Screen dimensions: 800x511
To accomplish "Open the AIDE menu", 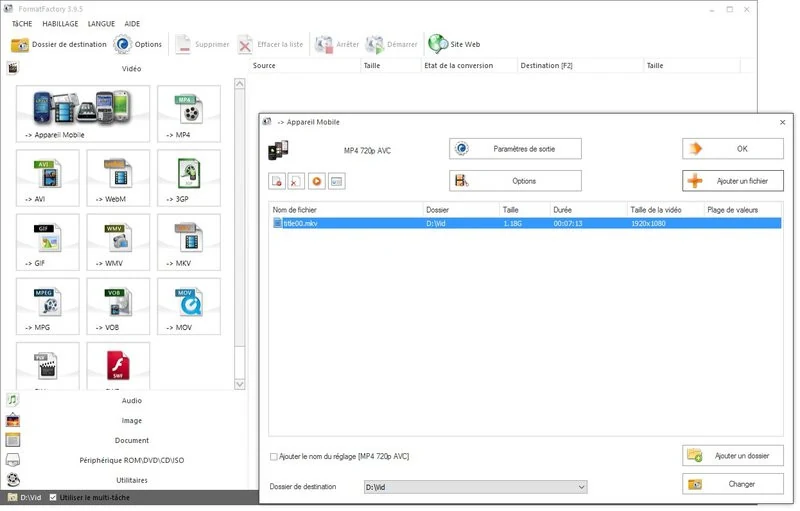I will coord(132,23).
